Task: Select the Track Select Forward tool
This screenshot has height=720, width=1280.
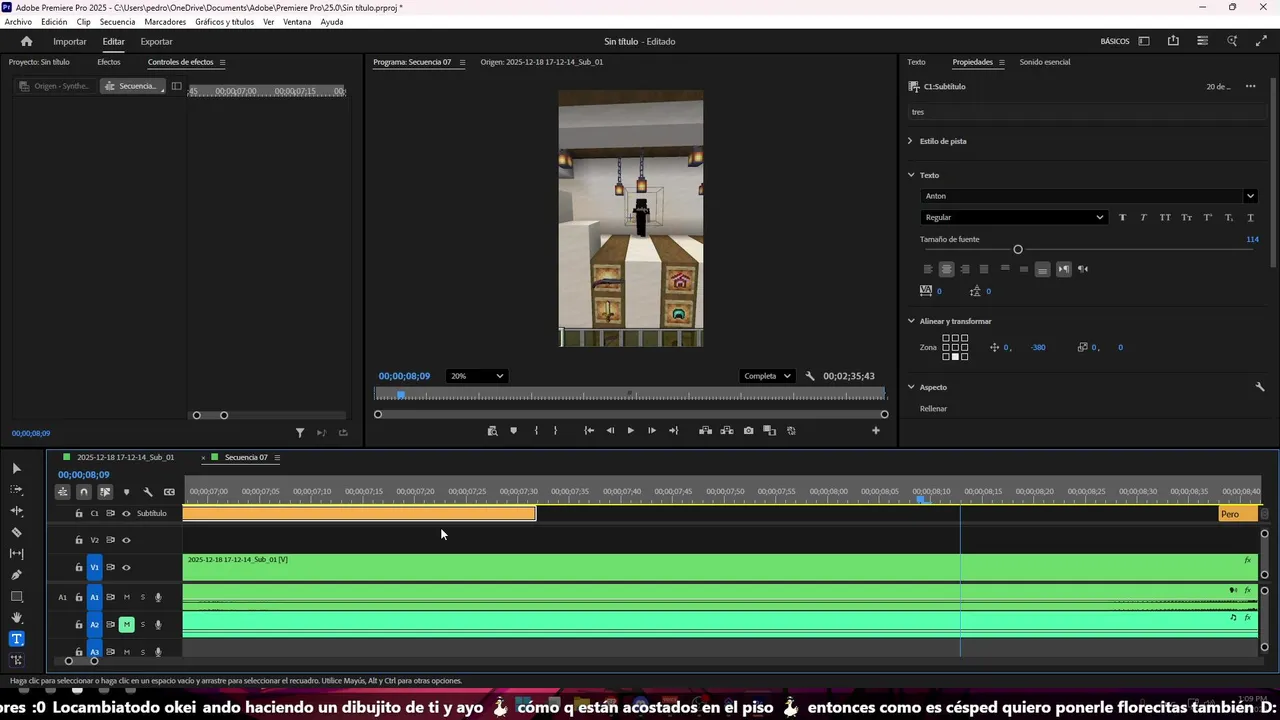Action: (x=16, y=490)
